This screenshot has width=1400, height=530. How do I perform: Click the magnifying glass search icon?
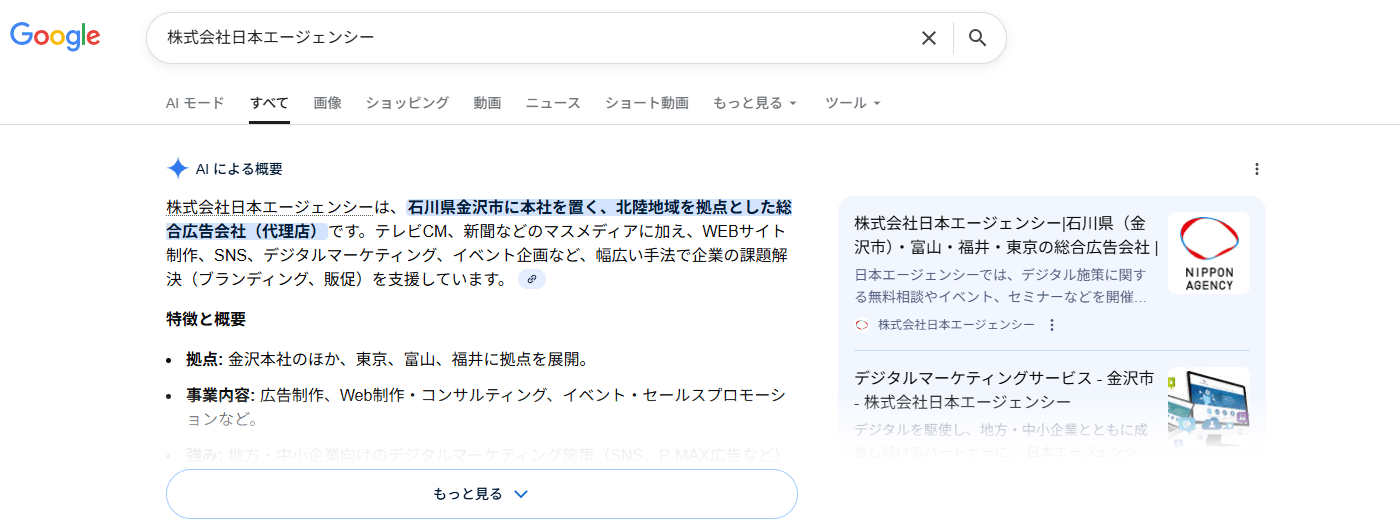pos(978,38)
